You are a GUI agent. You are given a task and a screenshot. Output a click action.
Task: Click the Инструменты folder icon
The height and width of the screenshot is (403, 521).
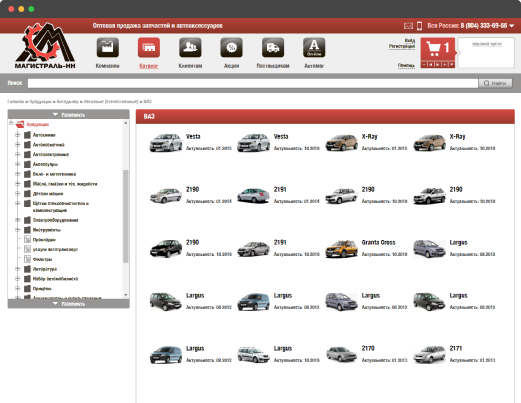click(x=27, y=230)
